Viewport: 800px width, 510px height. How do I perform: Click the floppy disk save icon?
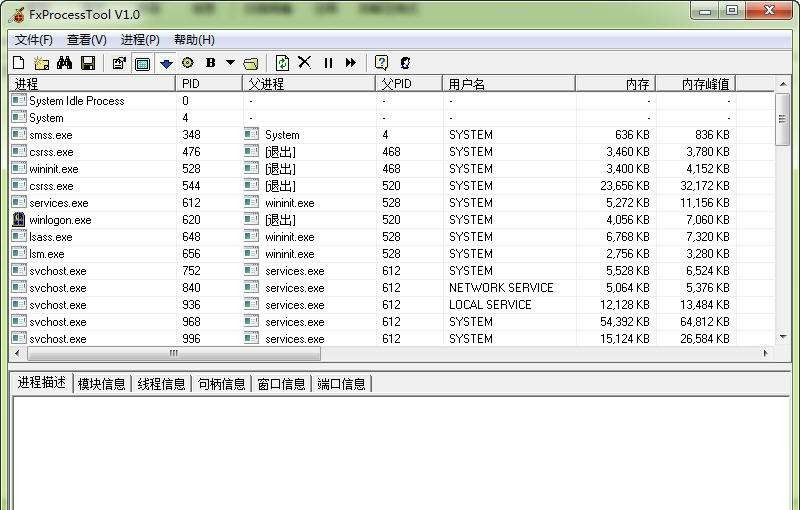[x=88, y=63]
